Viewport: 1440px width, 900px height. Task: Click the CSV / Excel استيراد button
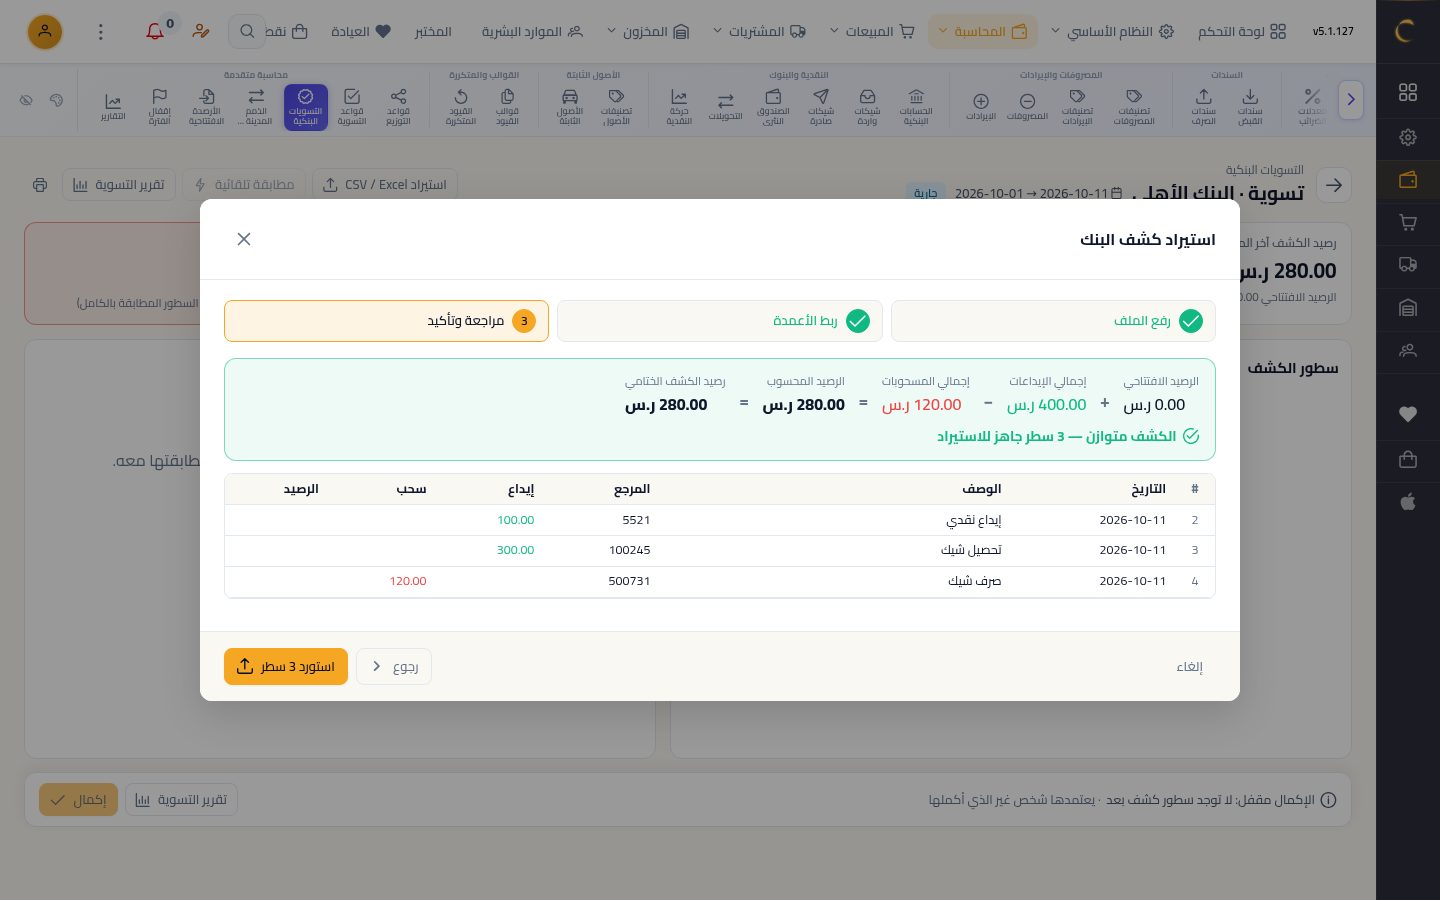[385, 185]
